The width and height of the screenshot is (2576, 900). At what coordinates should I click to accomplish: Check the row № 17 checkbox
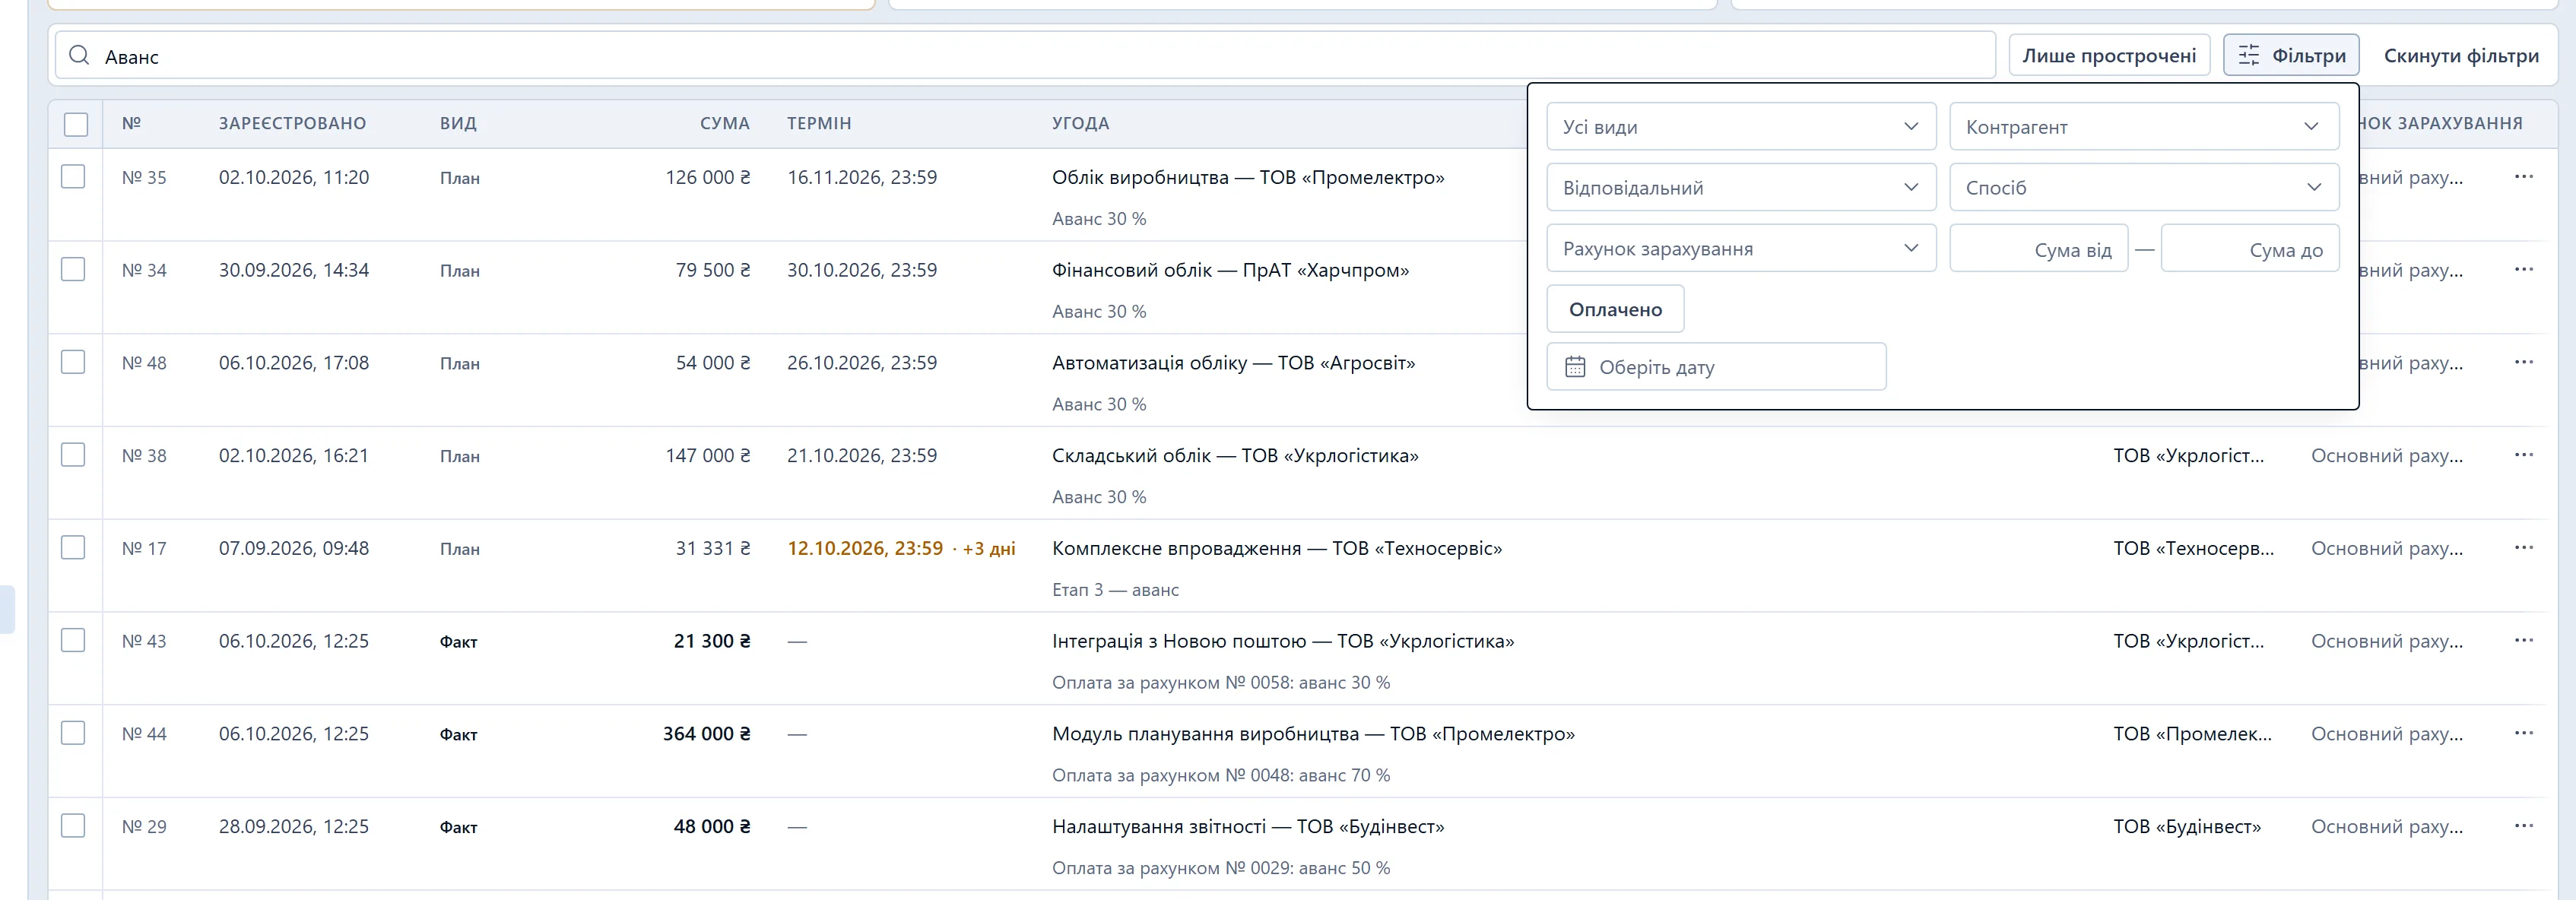click(x=73, y=548)
